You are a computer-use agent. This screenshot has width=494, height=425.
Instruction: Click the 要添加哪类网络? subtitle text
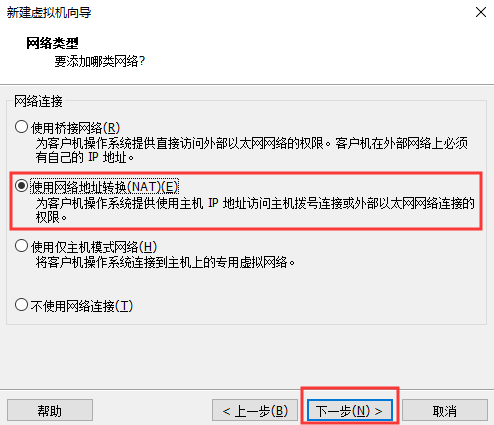click(100, 61)
